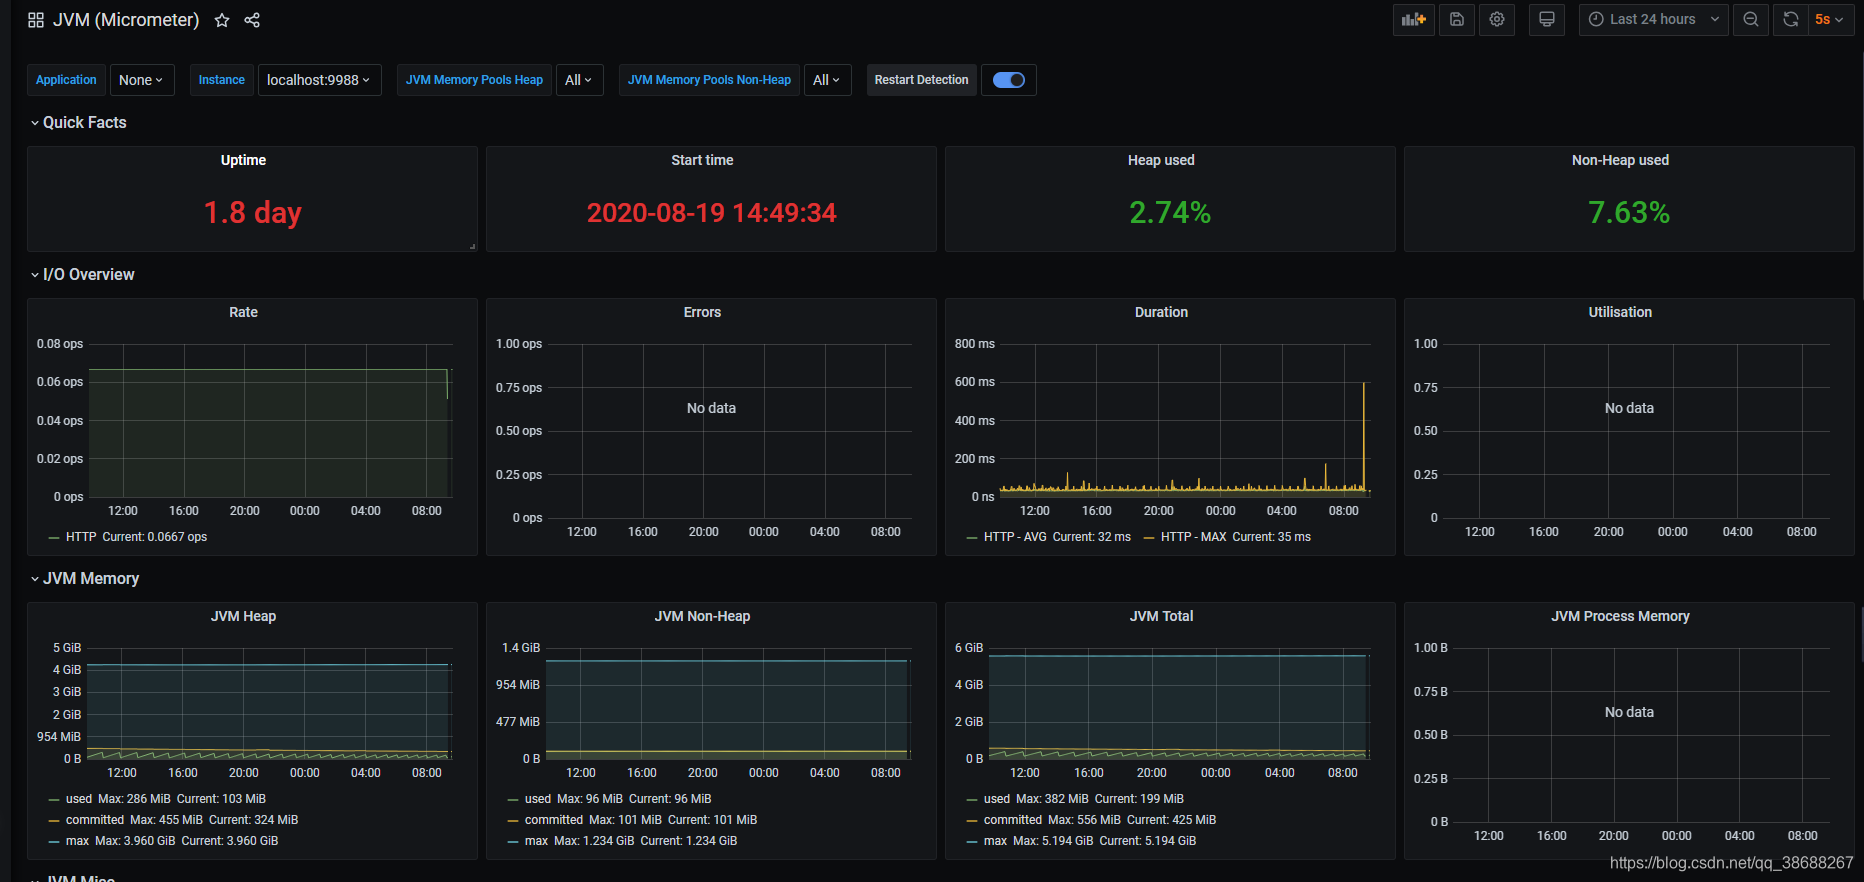Toggle max series in JVM Non-Heap legend

pos(536,841)
